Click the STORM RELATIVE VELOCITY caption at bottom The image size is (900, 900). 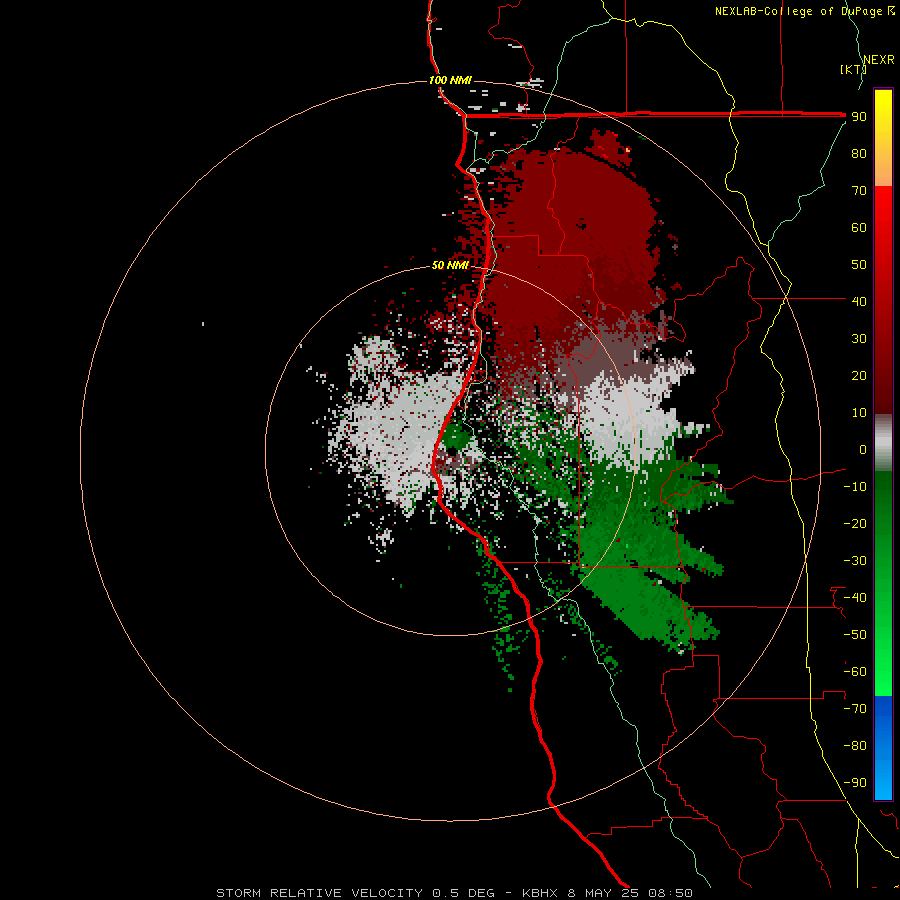point(454,893)
